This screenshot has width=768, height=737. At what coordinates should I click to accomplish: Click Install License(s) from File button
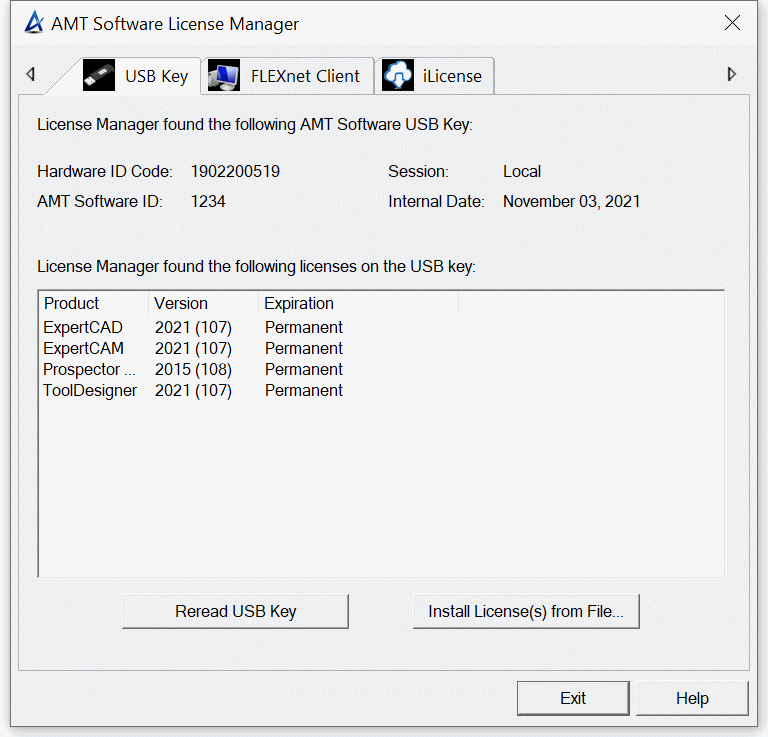[526, 611]
